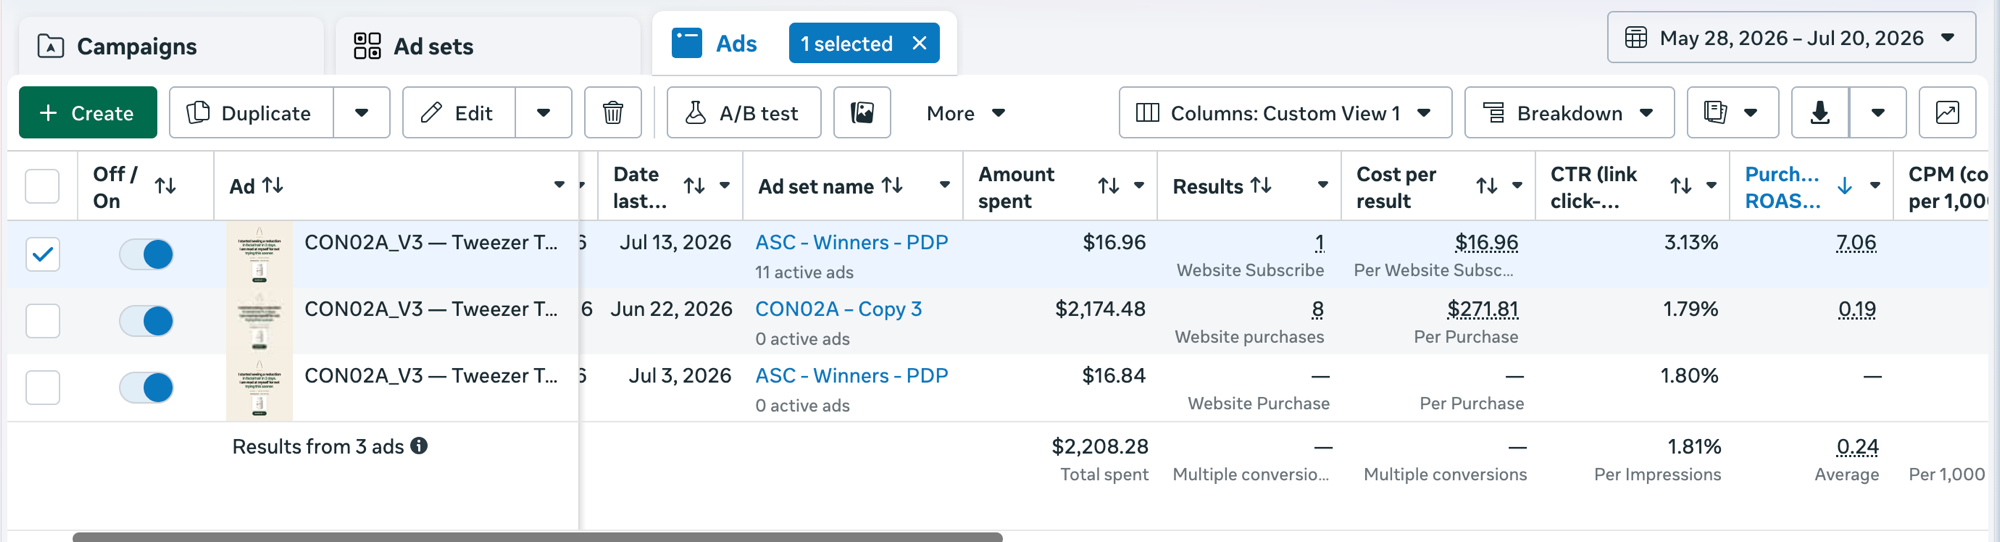Open ASC - Winners - PDP edited Jul 3

tap(852, 376)
